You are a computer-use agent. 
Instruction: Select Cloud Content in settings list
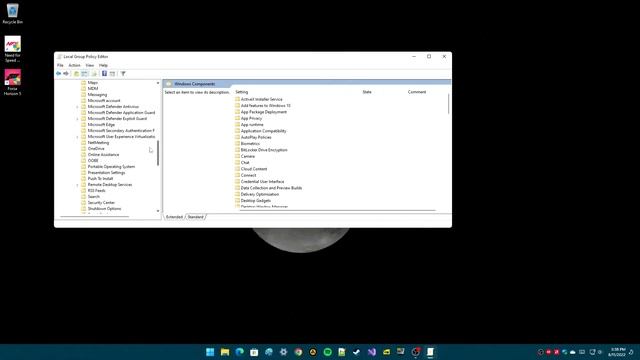[253, 169]
